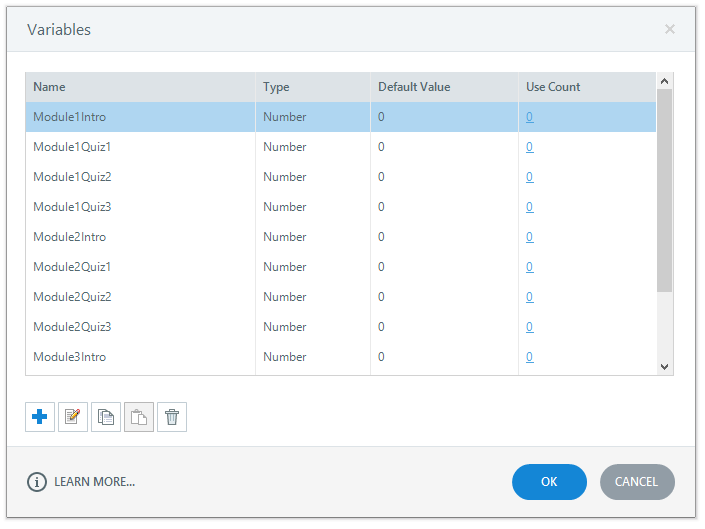Sort by the Name column header
The height and width of the screenshot is (529, 705).
click(x=49, y=87)
